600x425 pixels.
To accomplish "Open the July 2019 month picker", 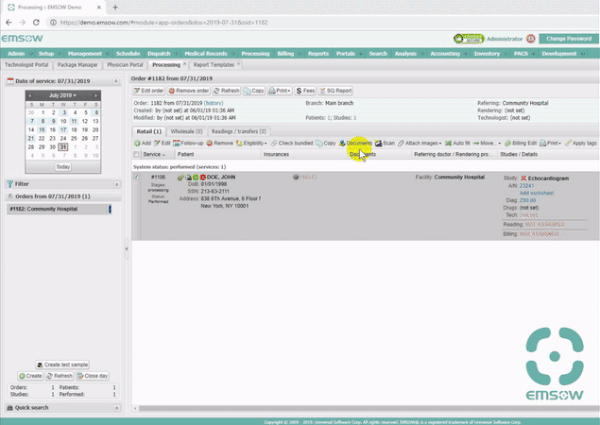I will click(x=63, y=95).
